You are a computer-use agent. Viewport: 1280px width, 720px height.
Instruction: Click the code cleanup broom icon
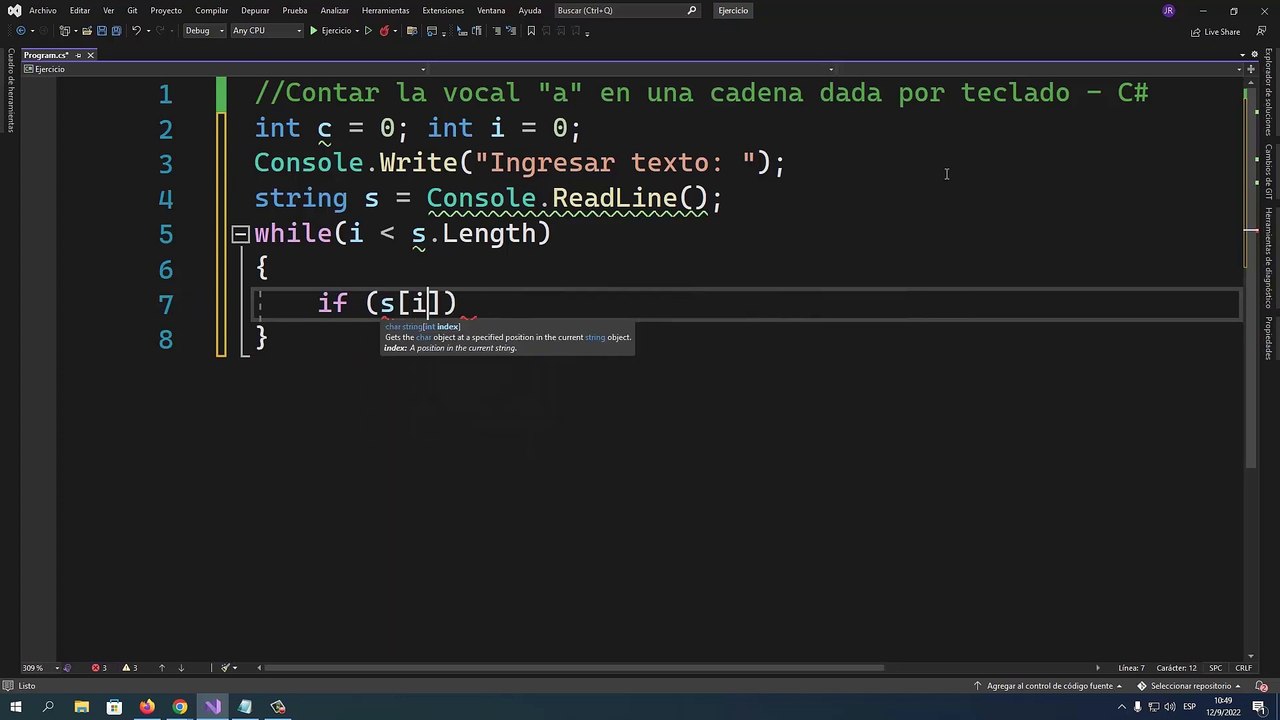(225, 668)
